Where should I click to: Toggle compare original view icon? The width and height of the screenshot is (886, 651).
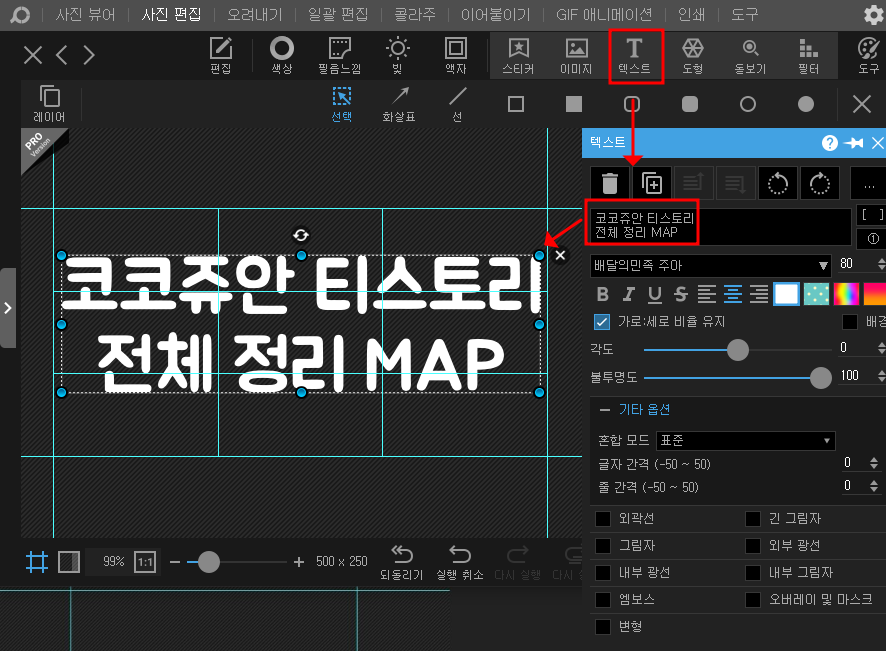coord(69,562)
